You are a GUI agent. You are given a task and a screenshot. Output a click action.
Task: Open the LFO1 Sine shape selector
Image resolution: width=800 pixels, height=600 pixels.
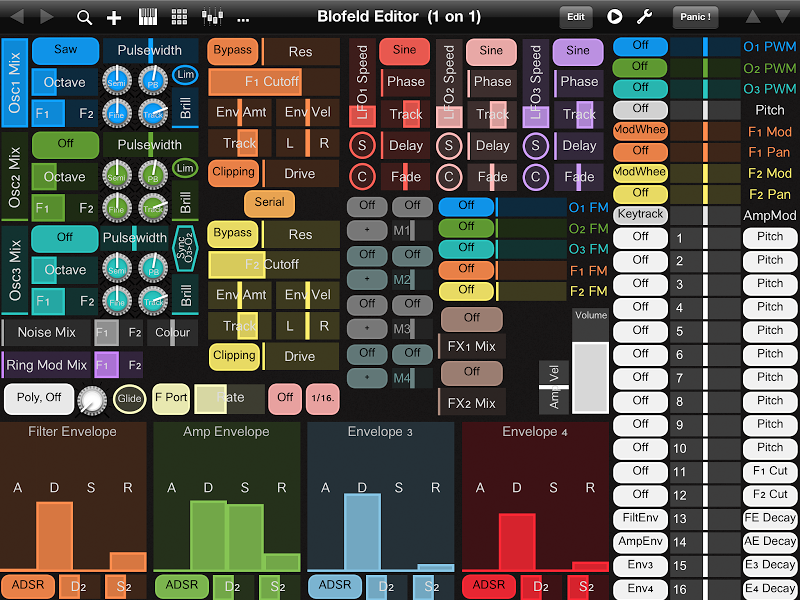click(404, 50)
